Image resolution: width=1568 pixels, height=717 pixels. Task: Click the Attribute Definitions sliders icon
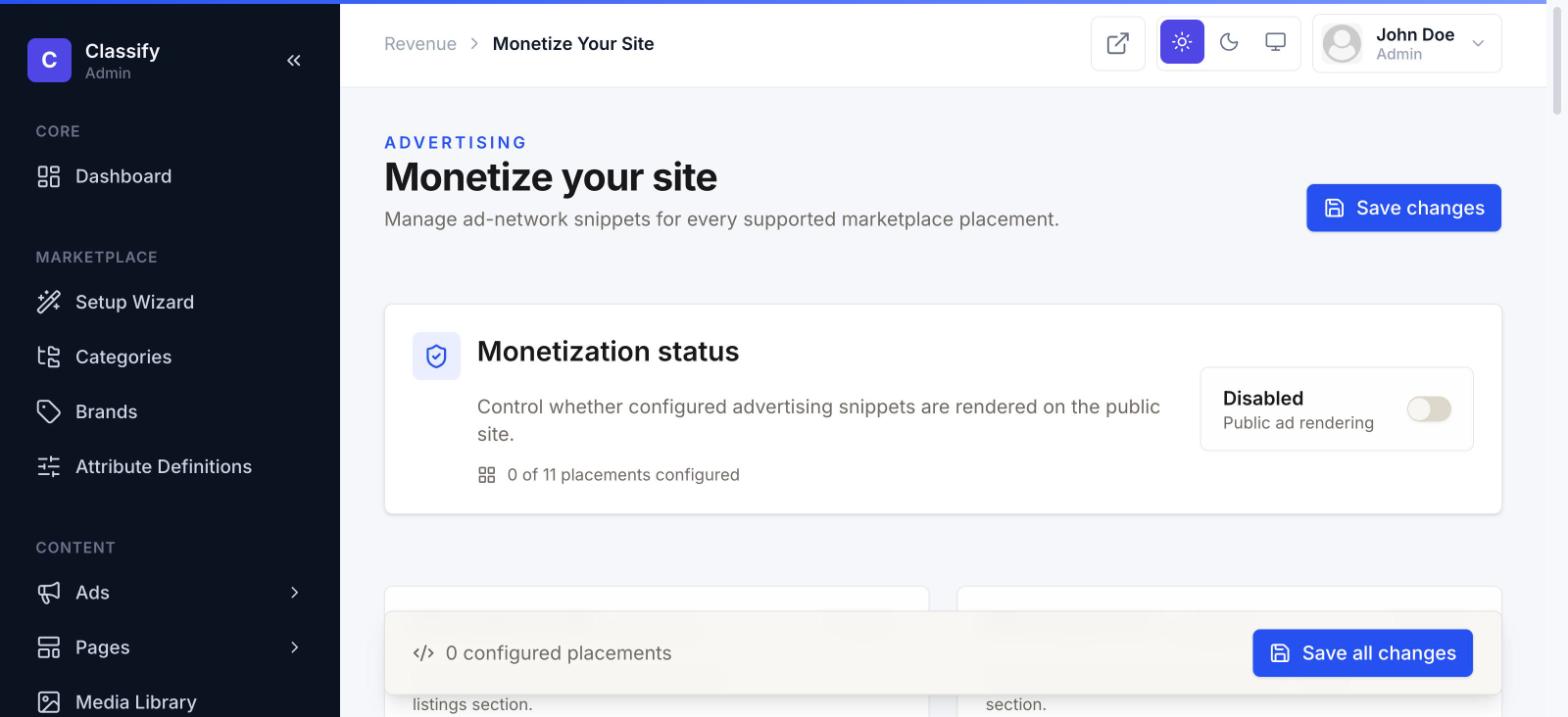pos(49,467)
